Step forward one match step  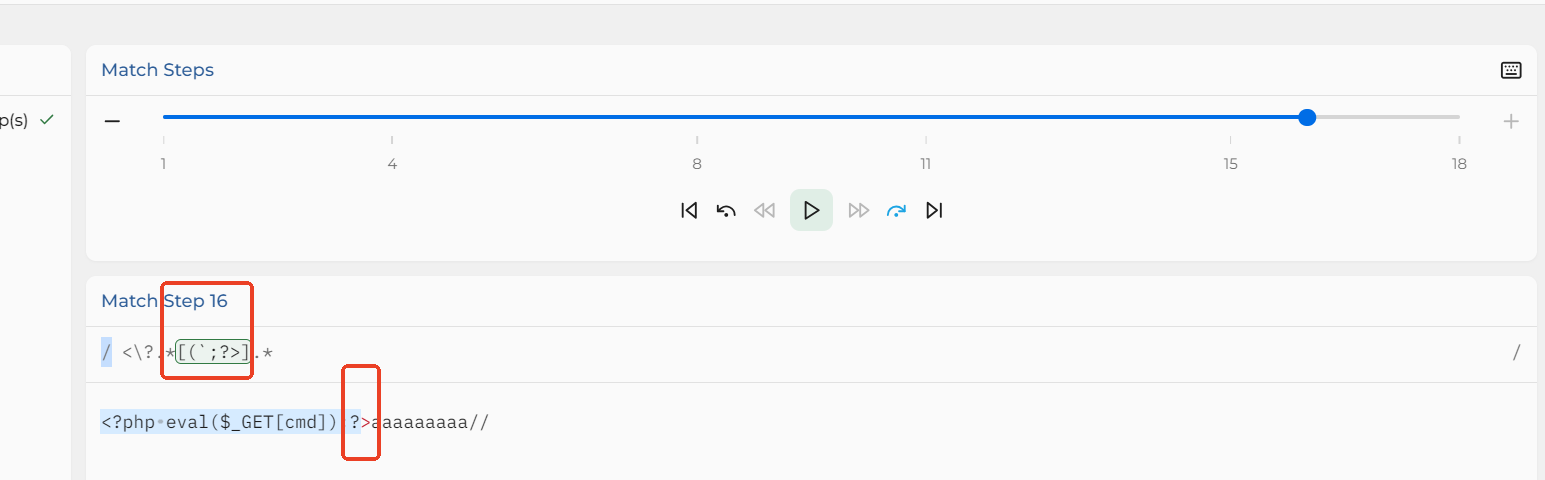pos(896,210)
